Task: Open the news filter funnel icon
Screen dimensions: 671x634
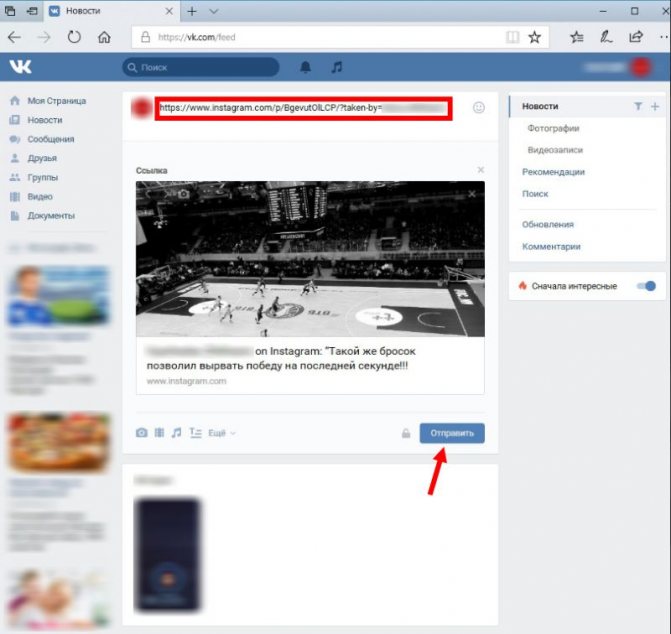Action: coord(638,106)
